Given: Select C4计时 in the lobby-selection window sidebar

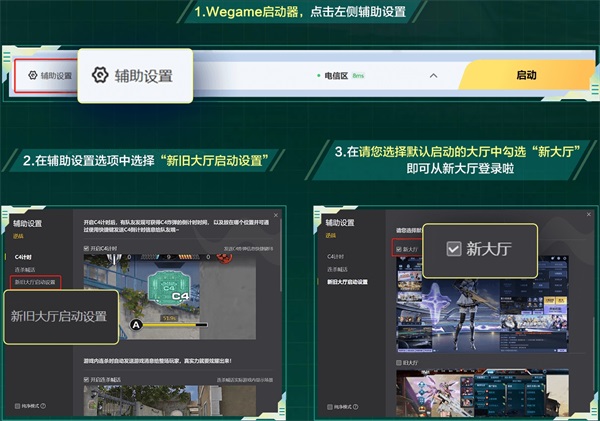Looking at the screenshot, I should click(x=336, y=256).
